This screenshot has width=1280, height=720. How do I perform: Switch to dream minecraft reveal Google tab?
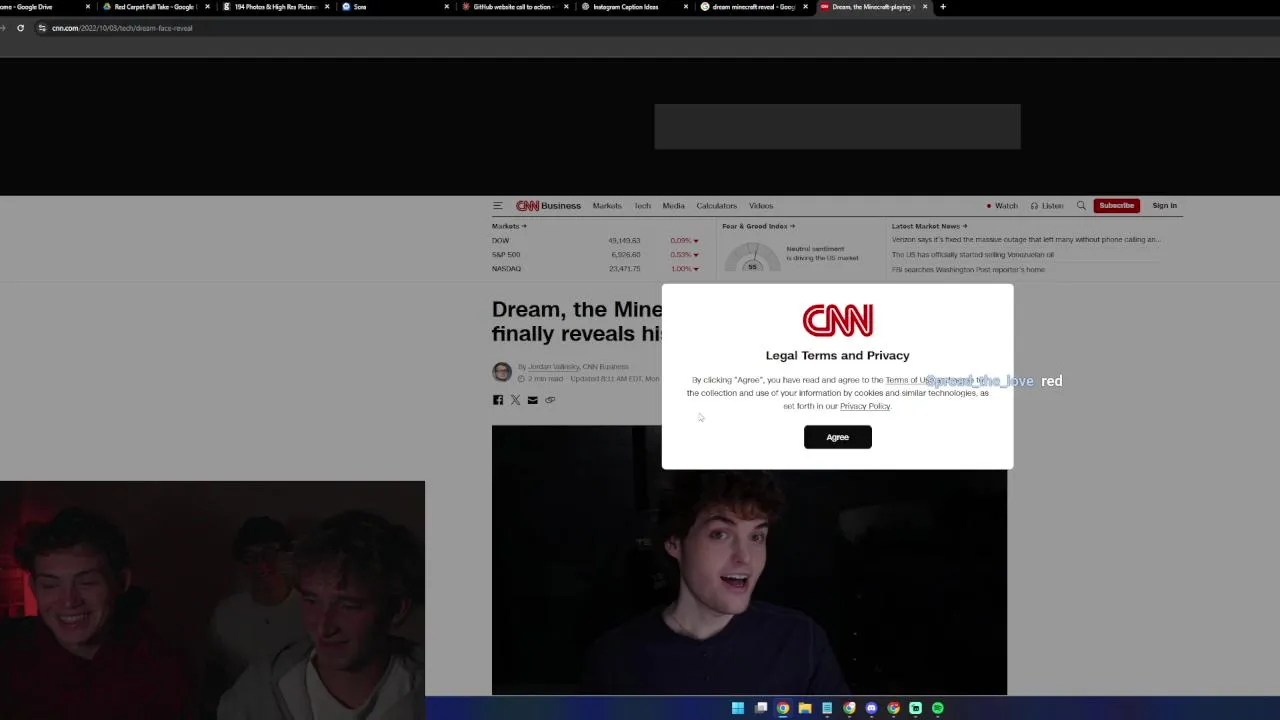(x=753, y=7)
